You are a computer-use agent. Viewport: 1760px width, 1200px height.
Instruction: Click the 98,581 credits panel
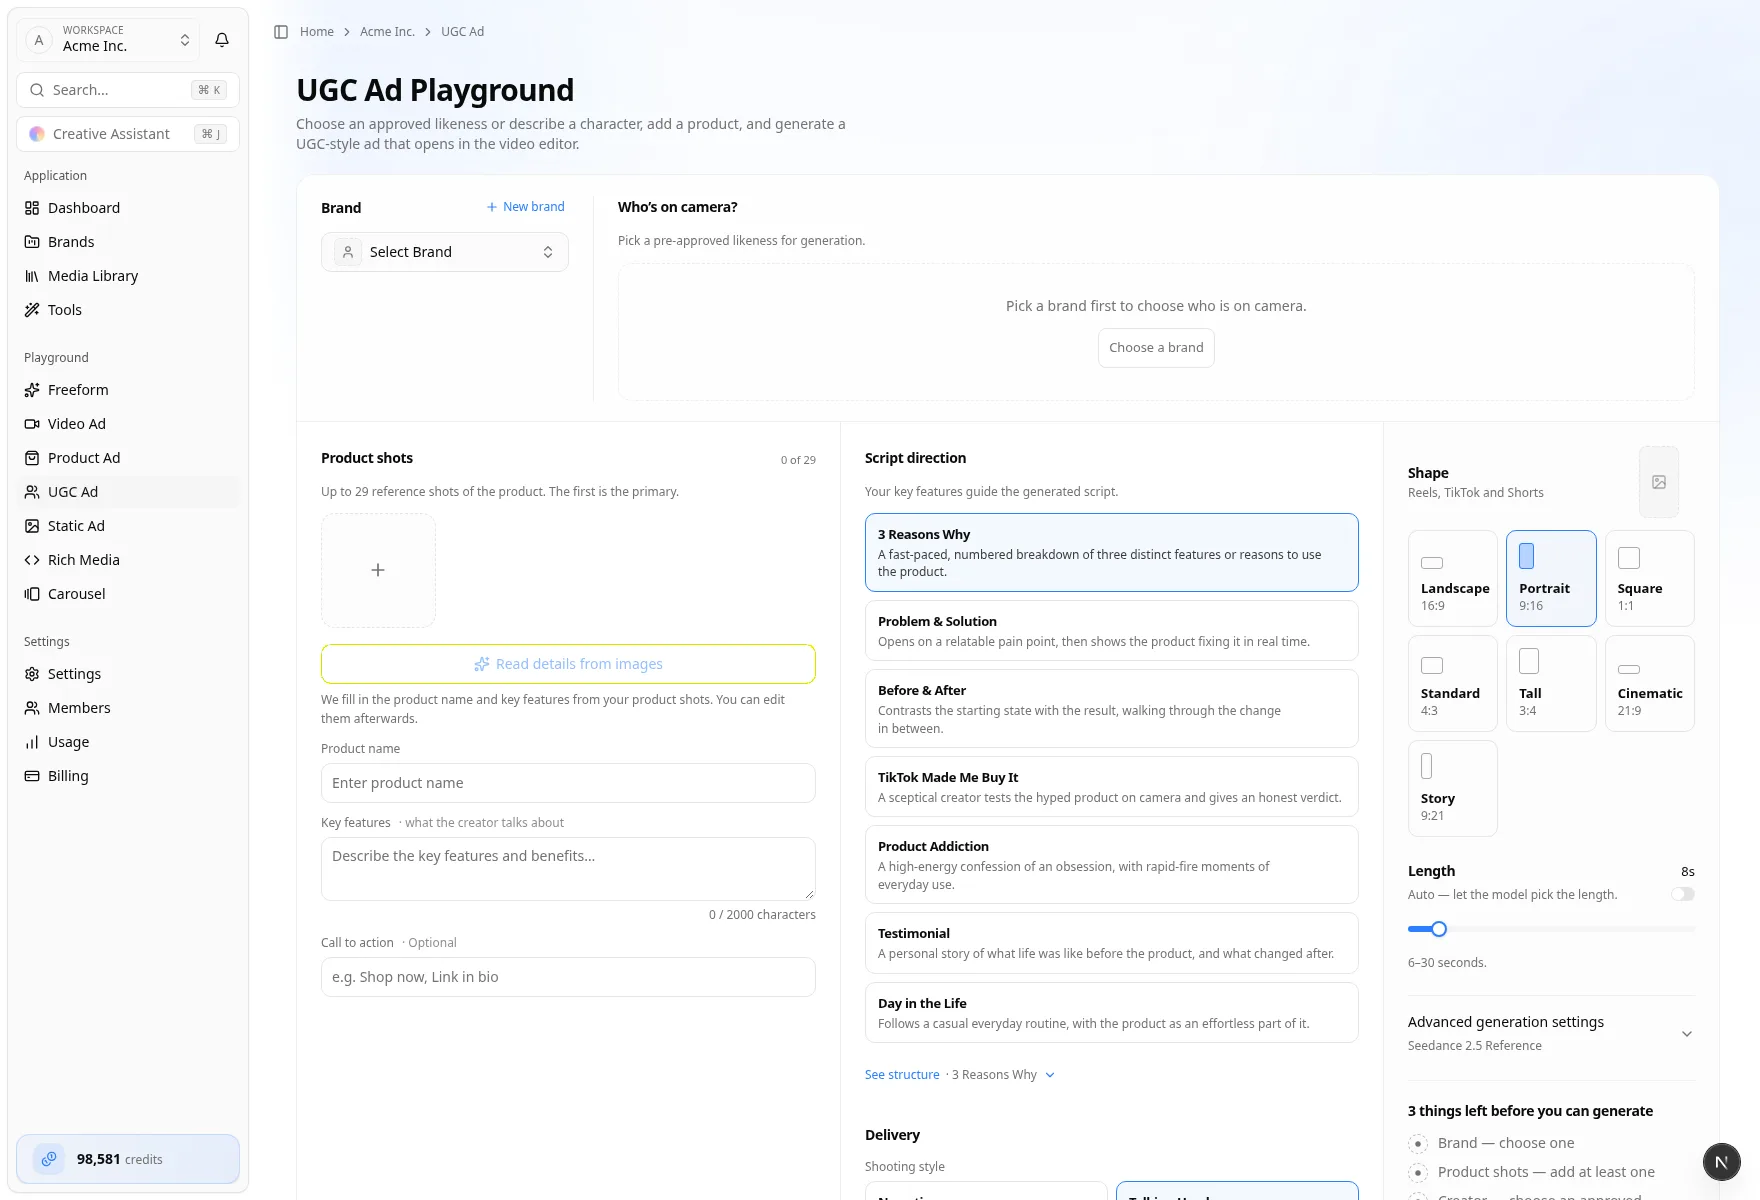coord(128,1159)
